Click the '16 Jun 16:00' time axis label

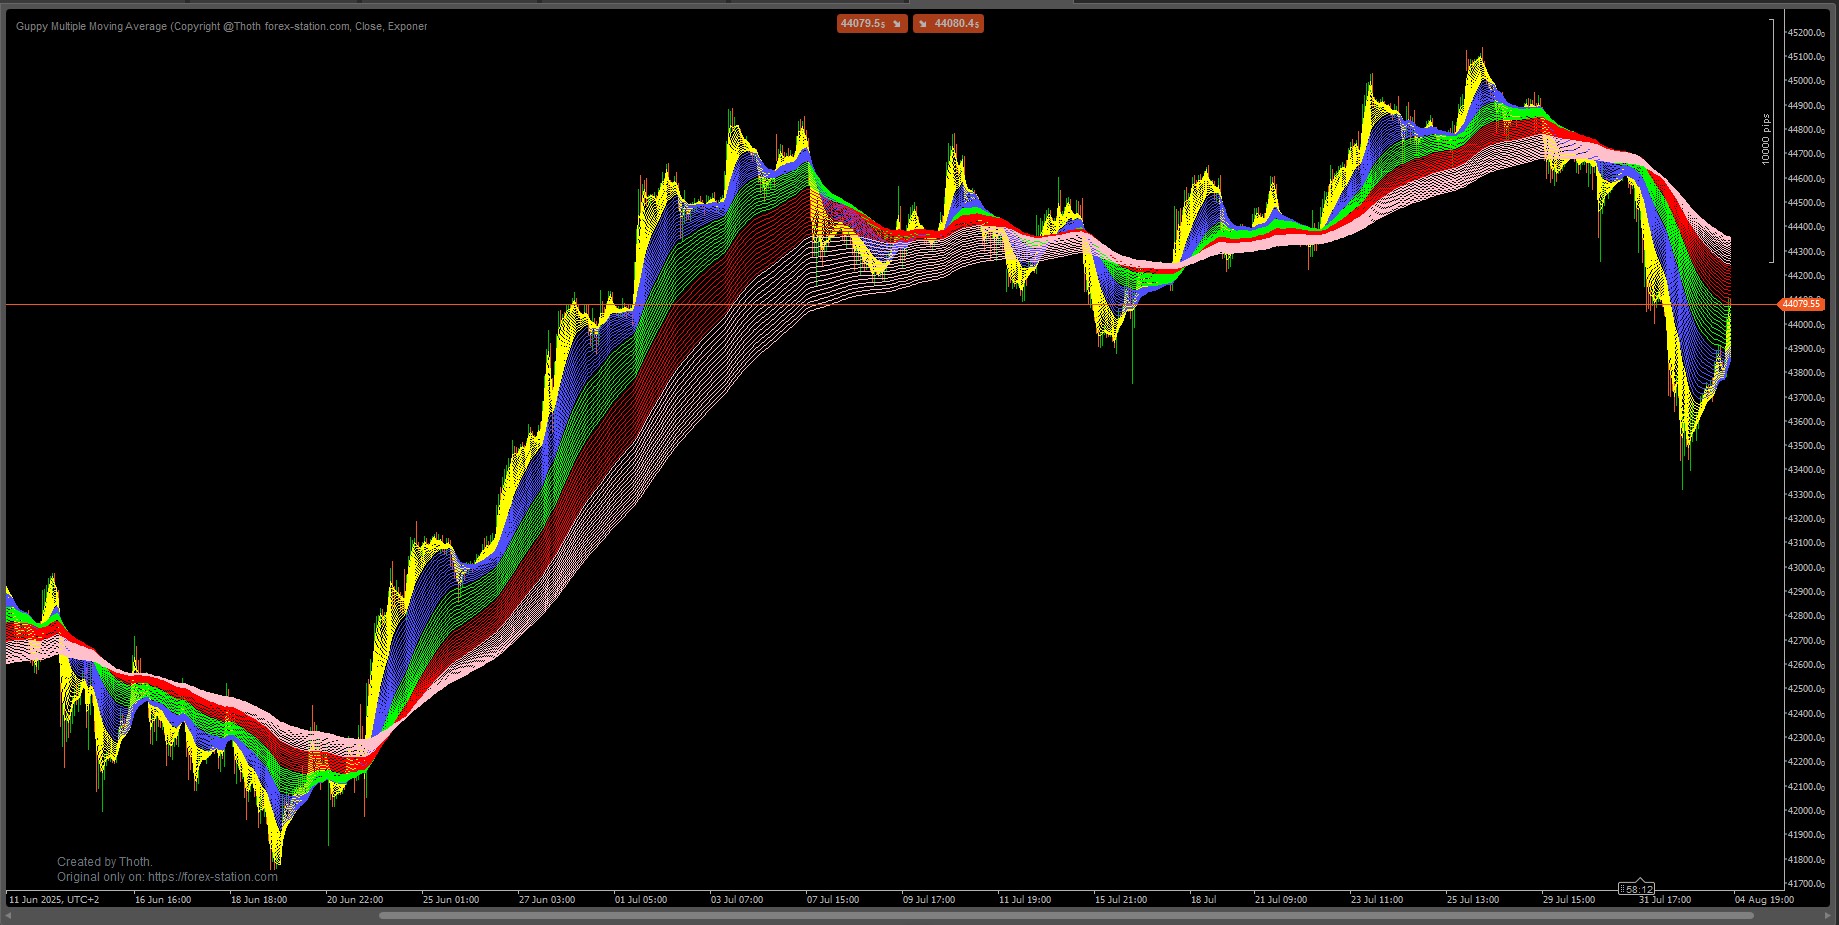[163, 900]
